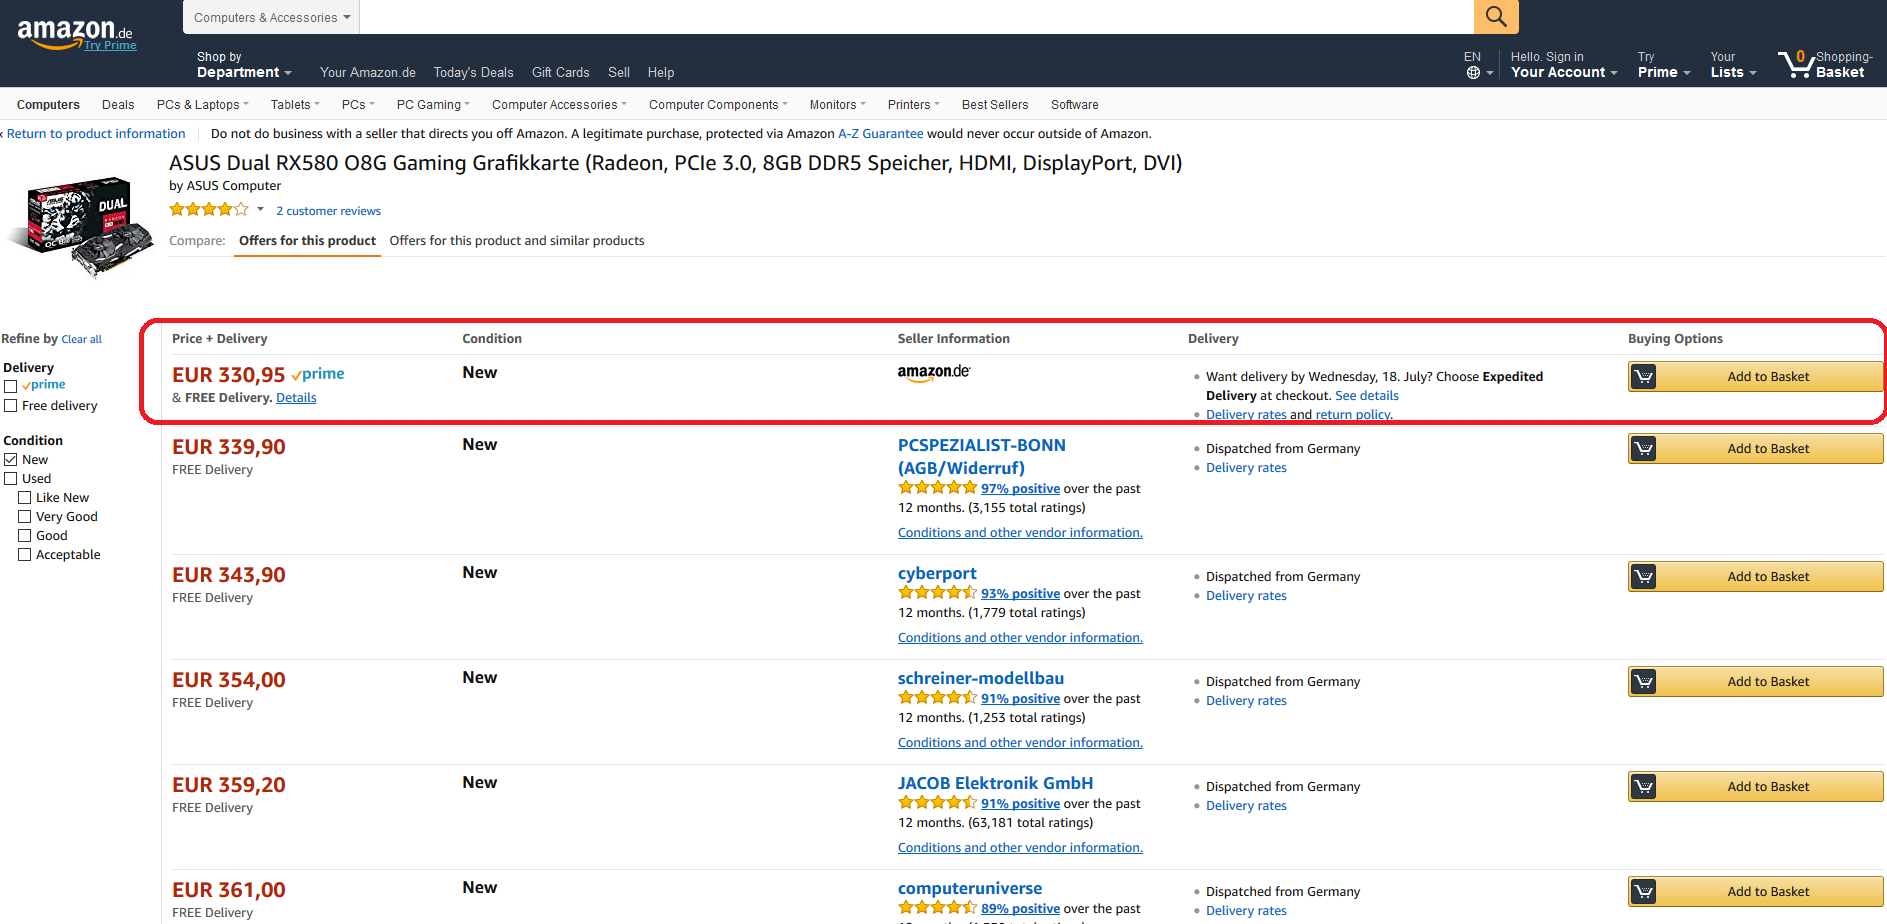Enable the Prime delivery filter checkbox
1887x924 pixels.
tap(10, 386)
